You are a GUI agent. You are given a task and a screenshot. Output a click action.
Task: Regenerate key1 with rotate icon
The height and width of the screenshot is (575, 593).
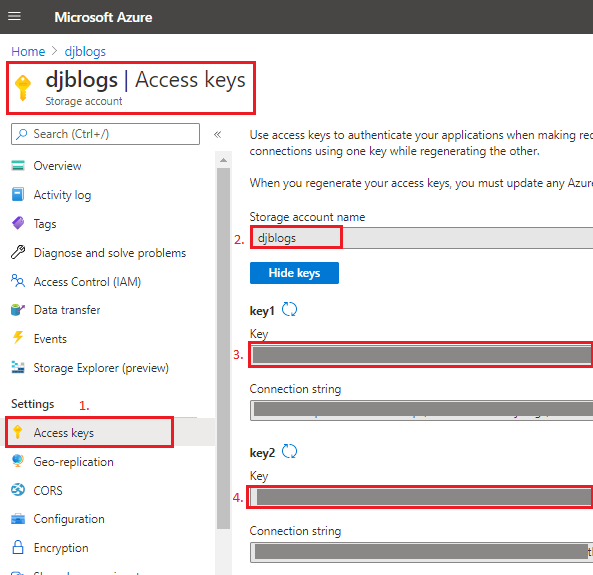290,309
